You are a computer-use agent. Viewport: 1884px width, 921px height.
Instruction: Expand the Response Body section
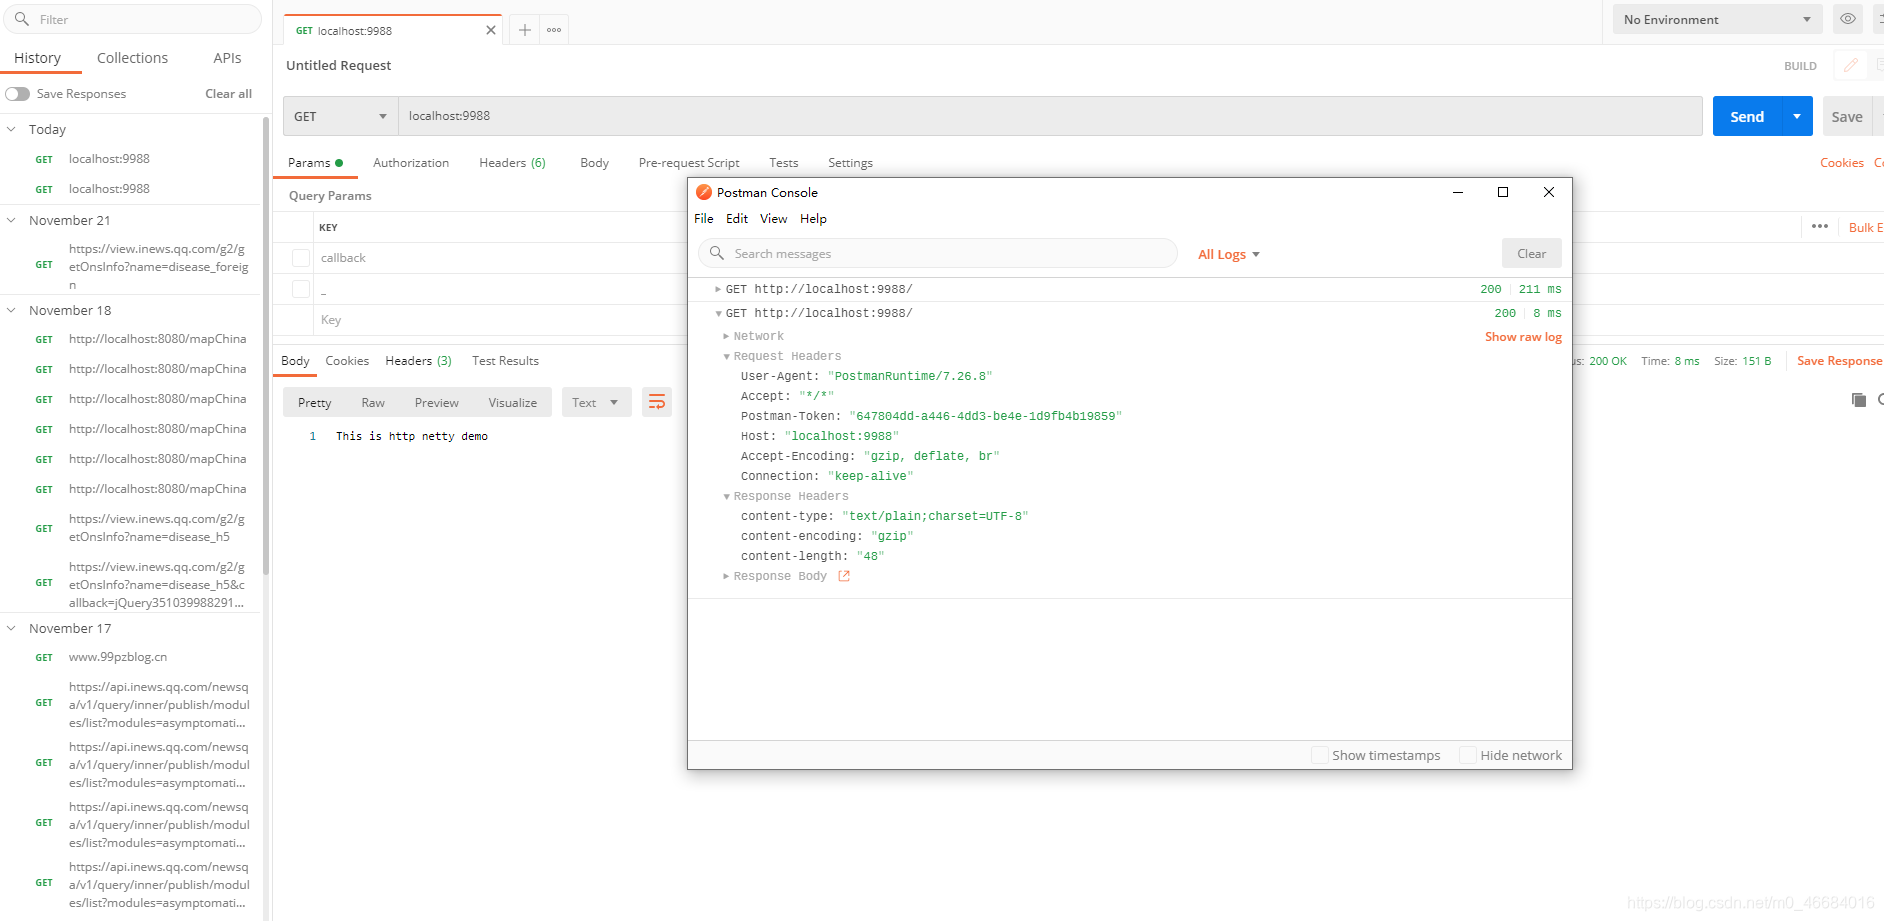(x=726, y=576)
